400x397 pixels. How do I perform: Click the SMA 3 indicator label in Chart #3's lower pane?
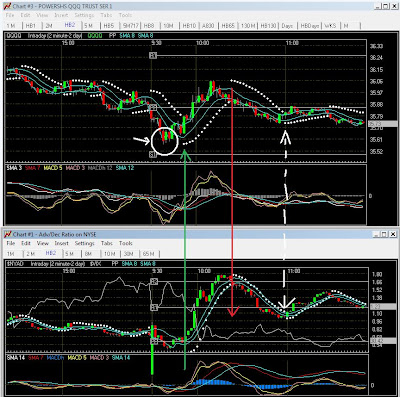(14, 168)
